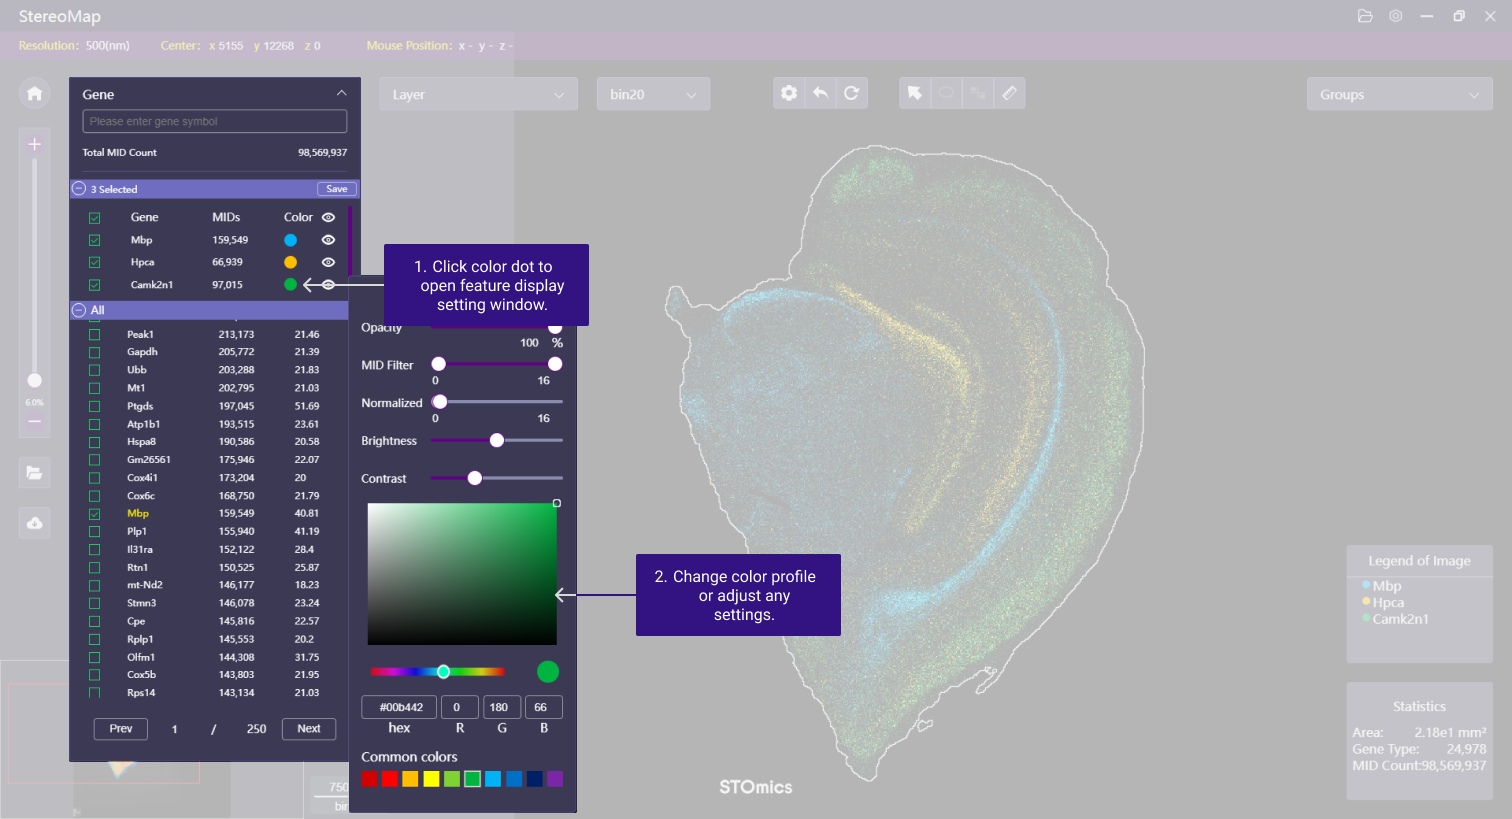Click the undo arrow tool
This screenshot has width=1512, height=819.
coord(820,93)
